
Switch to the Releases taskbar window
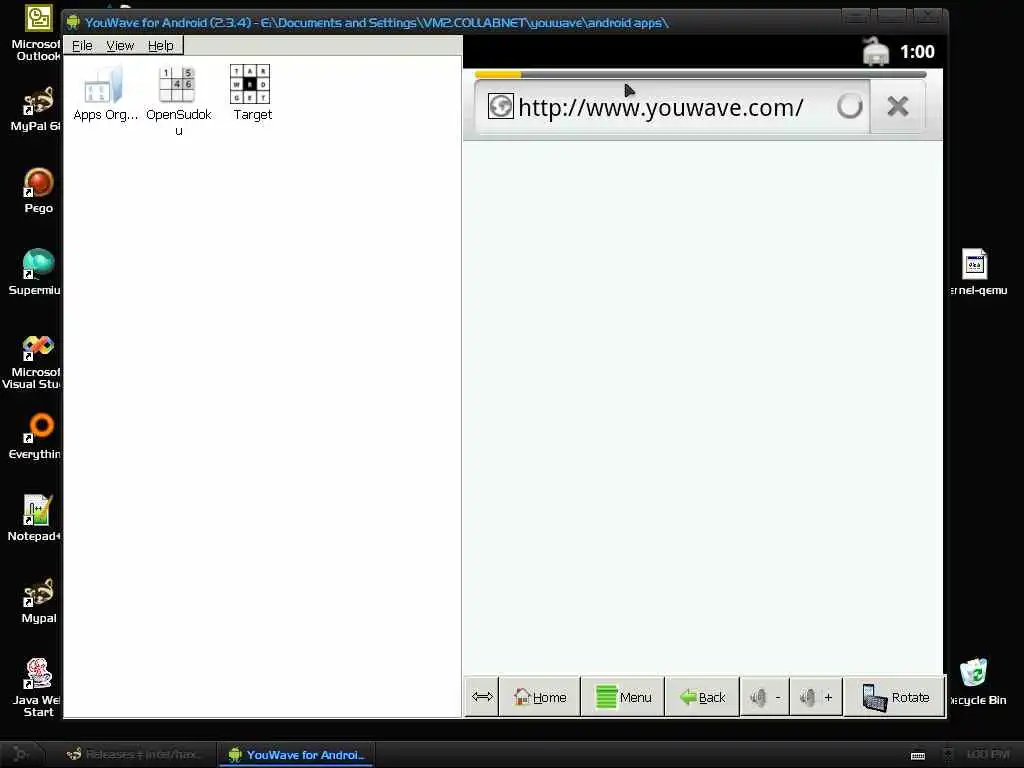[x=135, y=754]
